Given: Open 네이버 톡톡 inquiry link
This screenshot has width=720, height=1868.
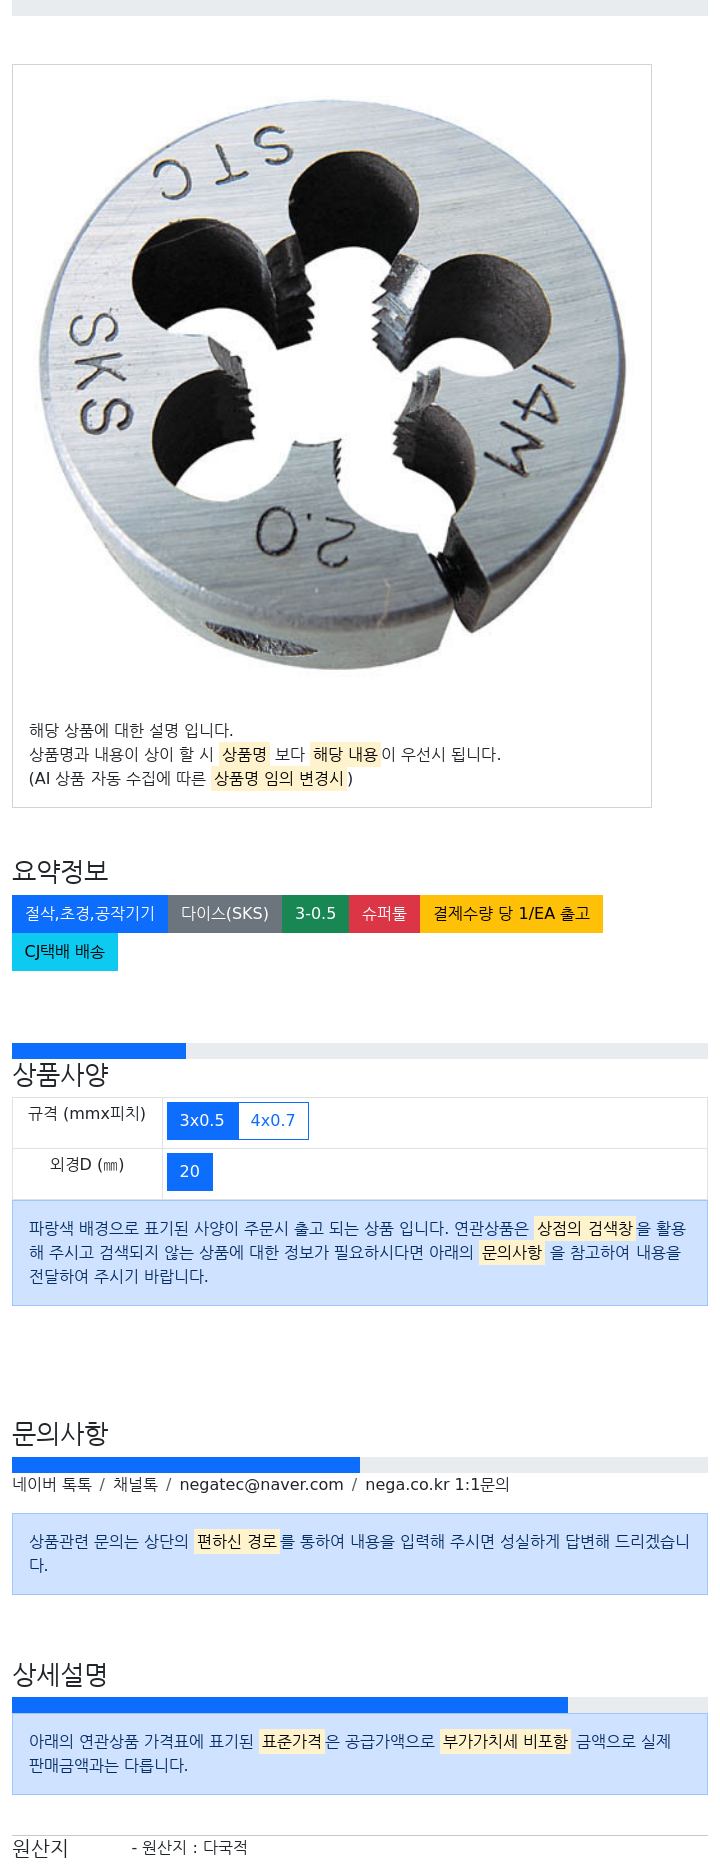Looking at the screenshot, I should pos(52,1485).
